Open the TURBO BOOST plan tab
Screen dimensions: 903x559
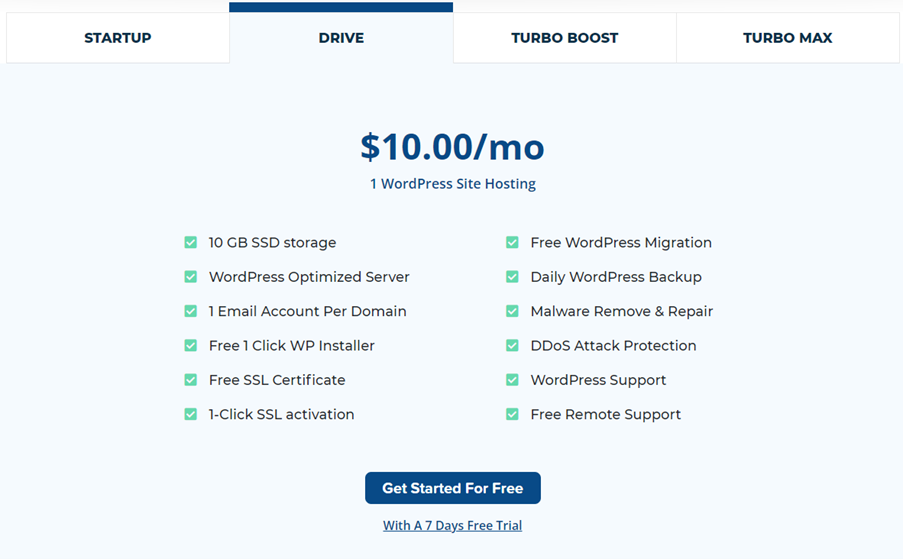point(564,38)
